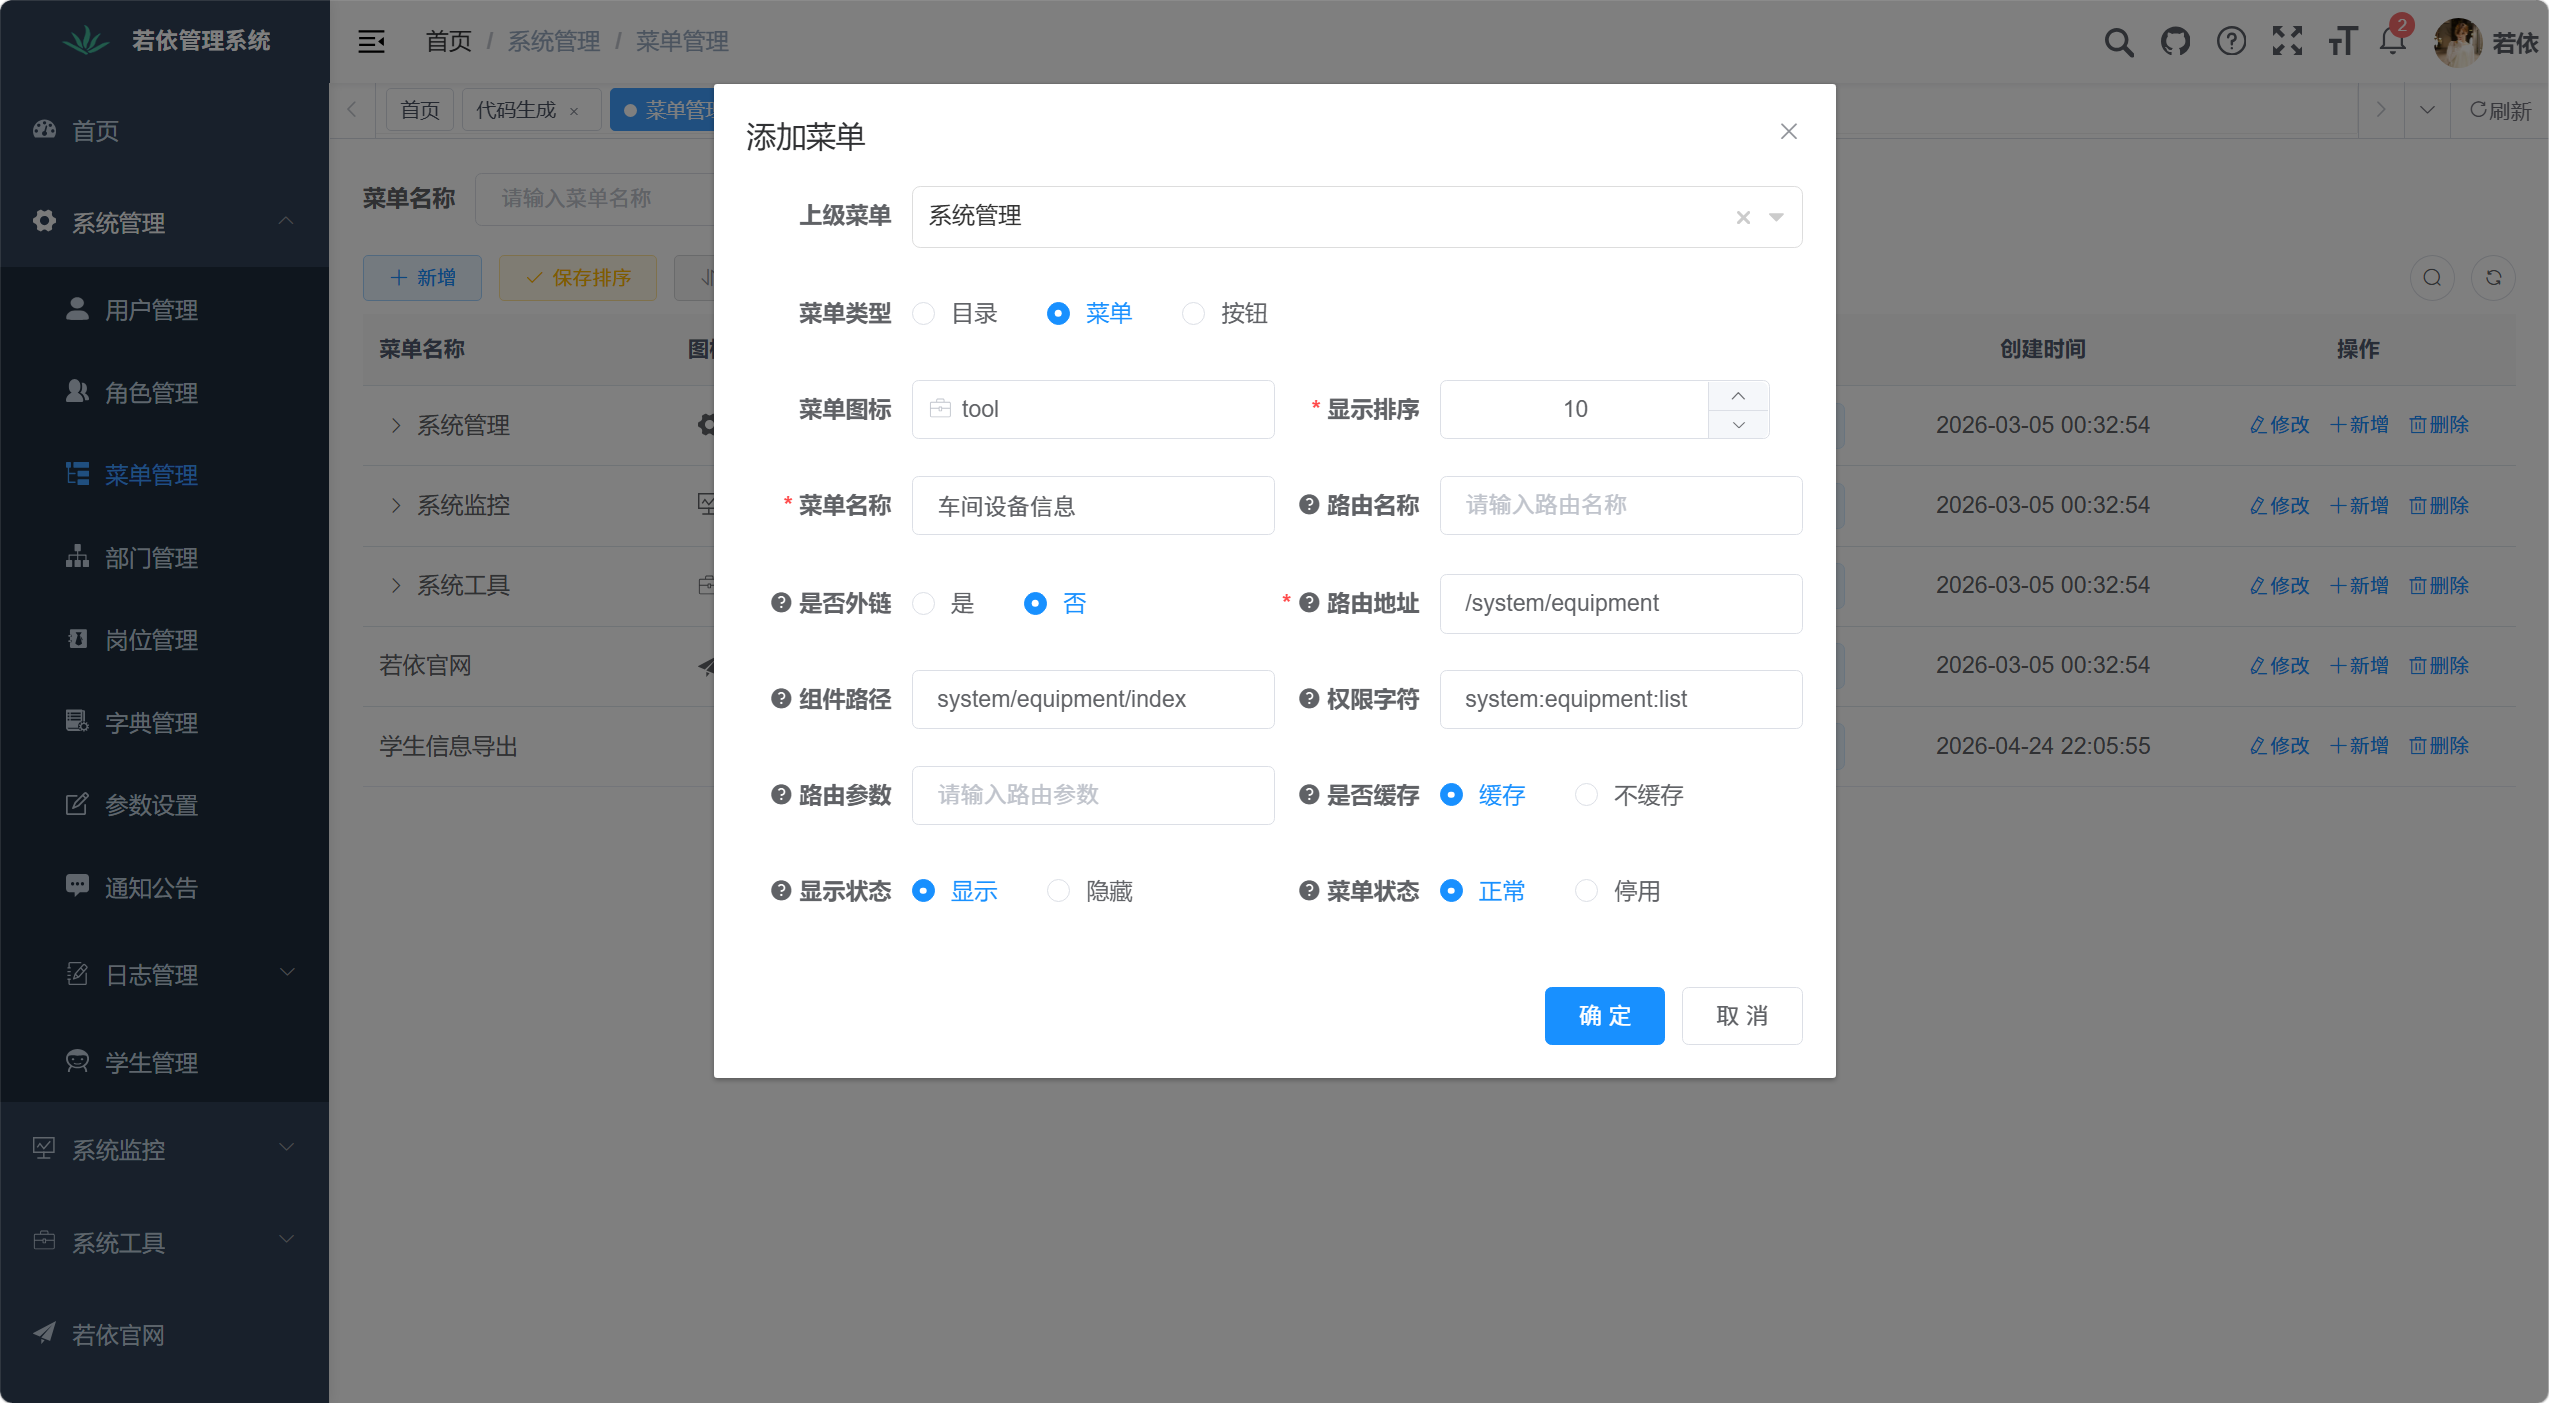Click 保存排序 button

(x=578, y=278)
